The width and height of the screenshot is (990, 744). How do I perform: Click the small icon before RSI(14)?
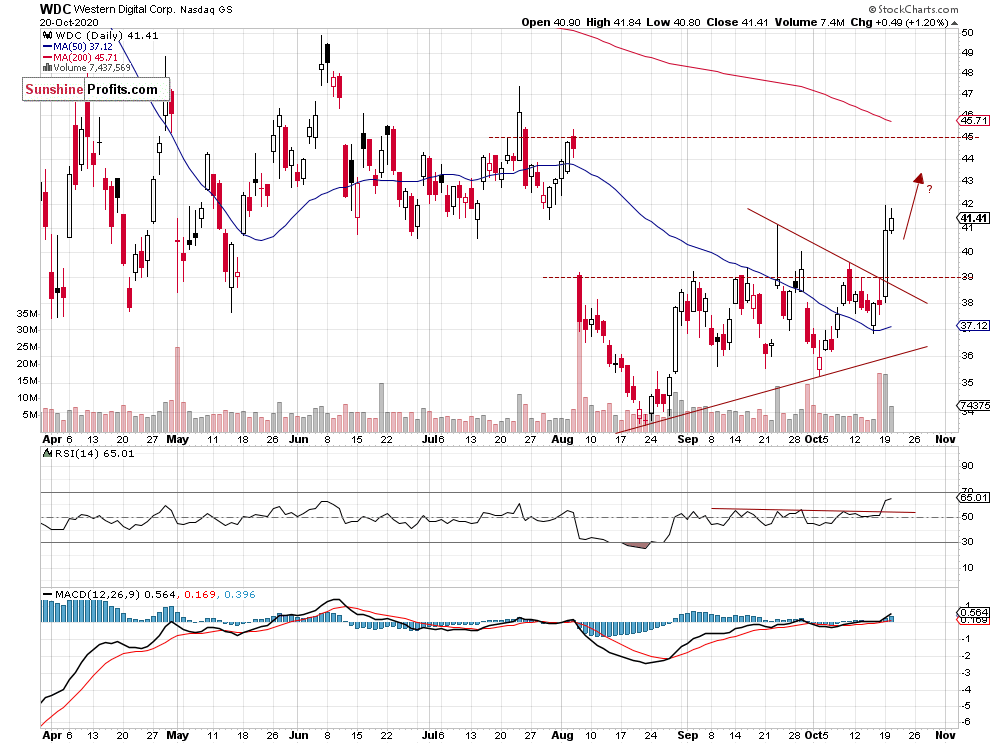point(47,453)
